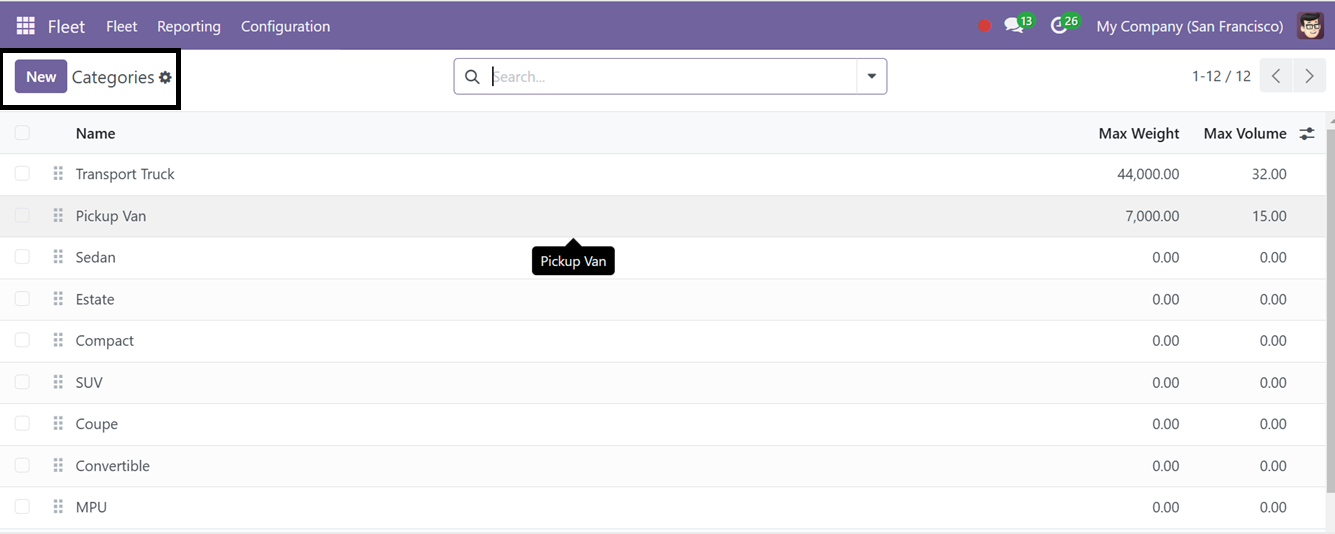
Task: Check the SUV row checkbox
Action: coord(22,382)
